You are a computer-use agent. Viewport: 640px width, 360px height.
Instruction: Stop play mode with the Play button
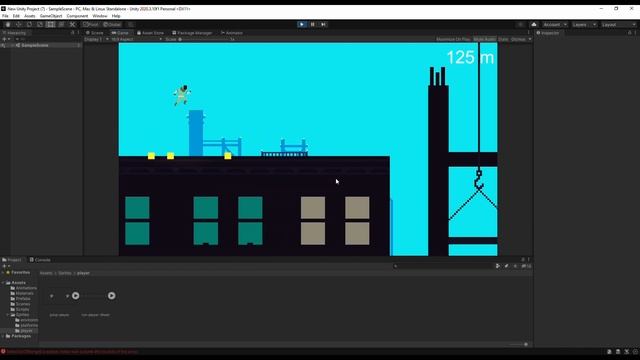click(302, 24)
